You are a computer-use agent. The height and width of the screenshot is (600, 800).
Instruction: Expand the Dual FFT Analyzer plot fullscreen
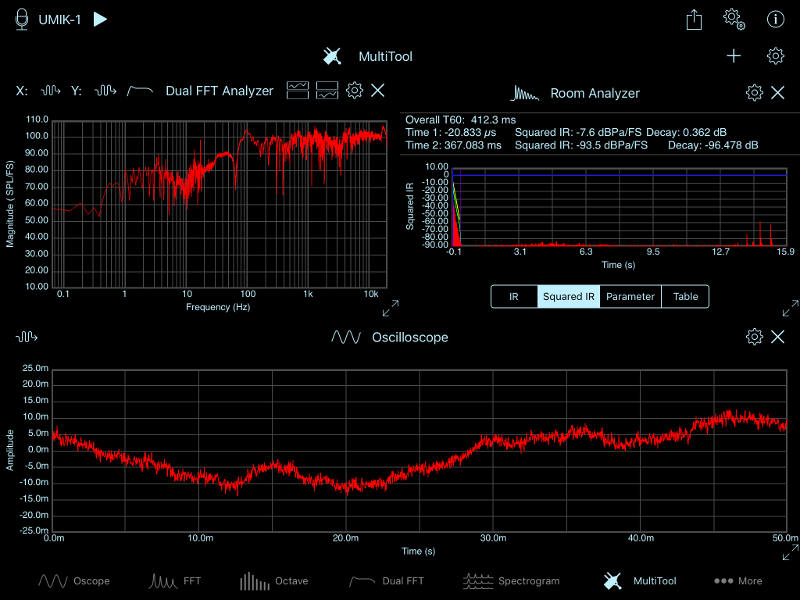[391, 308]
